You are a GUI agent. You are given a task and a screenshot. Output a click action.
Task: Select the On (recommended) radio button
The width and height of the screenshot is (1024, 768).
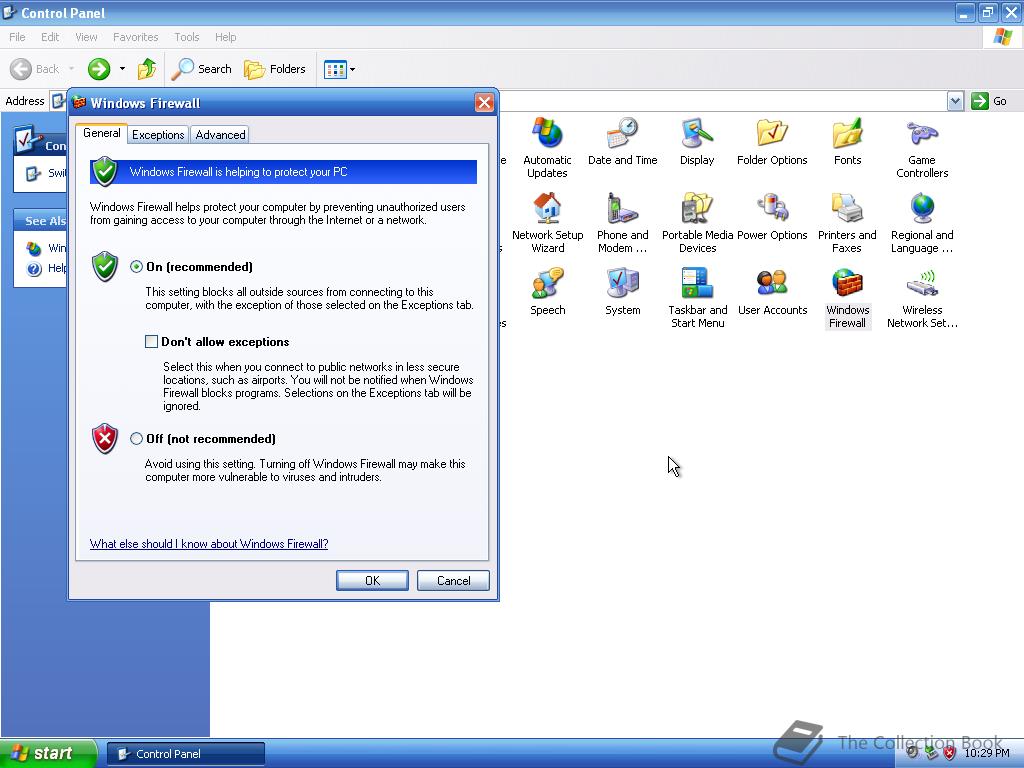pyautogui.click(x=136, y=266)
